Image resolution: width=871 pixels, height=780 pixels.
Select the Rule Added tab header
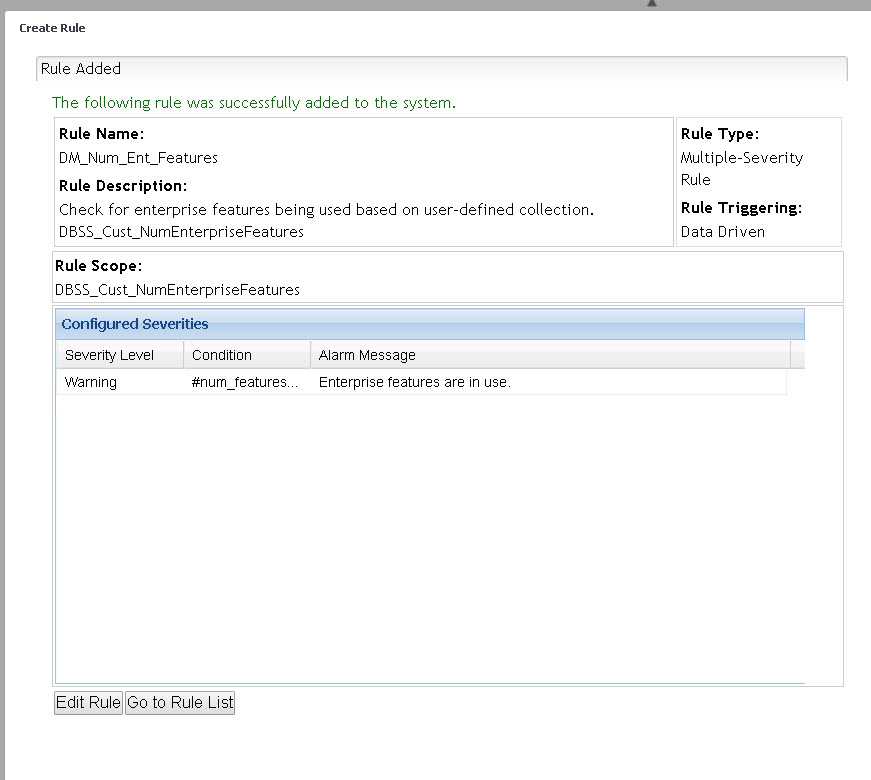click(x=81, y=69)
